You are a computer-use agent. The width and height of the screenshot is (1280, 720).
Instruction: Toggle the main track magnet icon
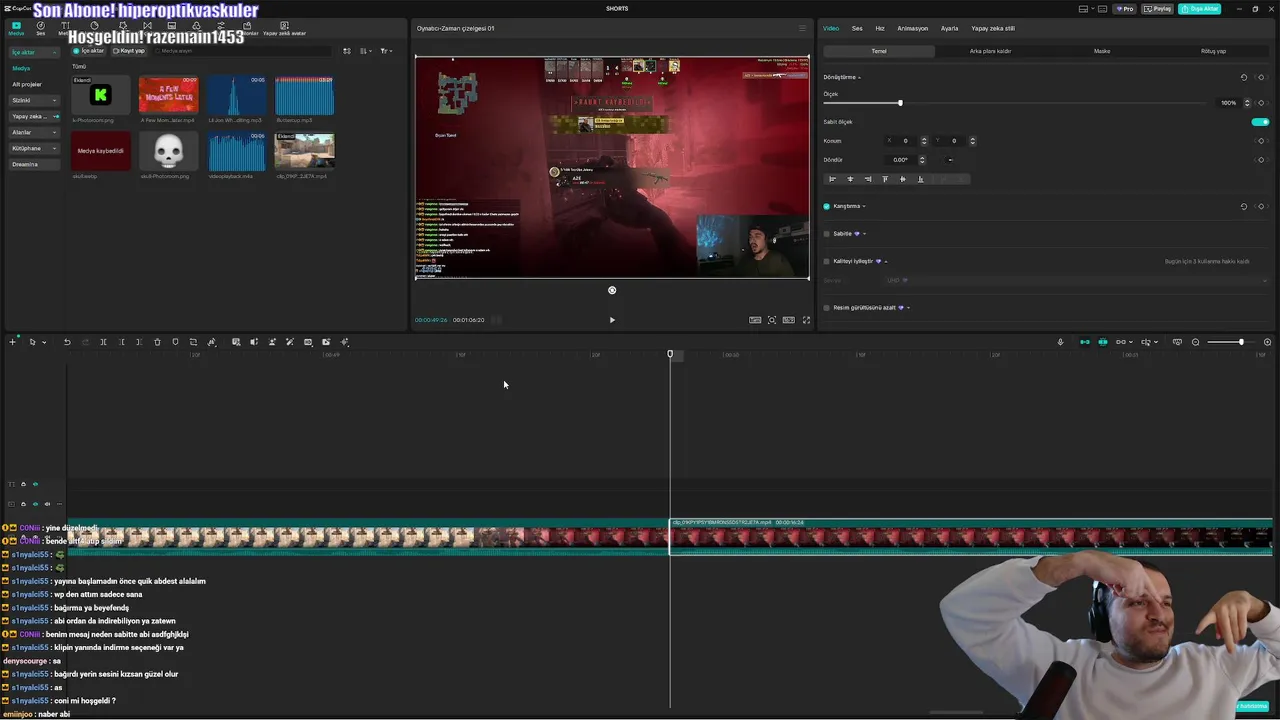click(x=1085, y=342)
